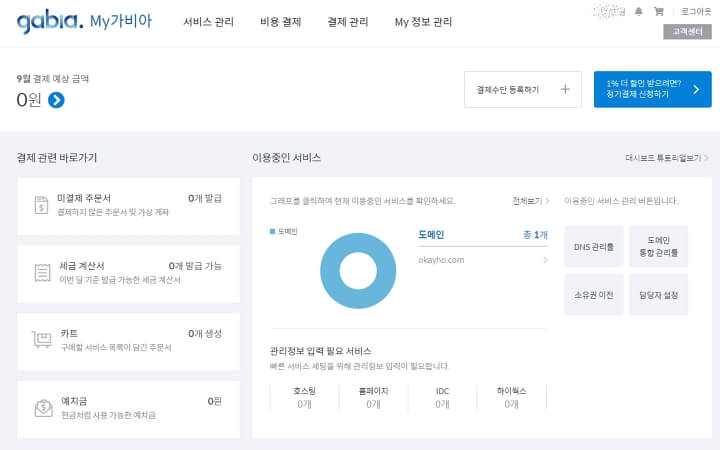Click the 도메인 통합 관리툴 button

(x=658, y=247)
